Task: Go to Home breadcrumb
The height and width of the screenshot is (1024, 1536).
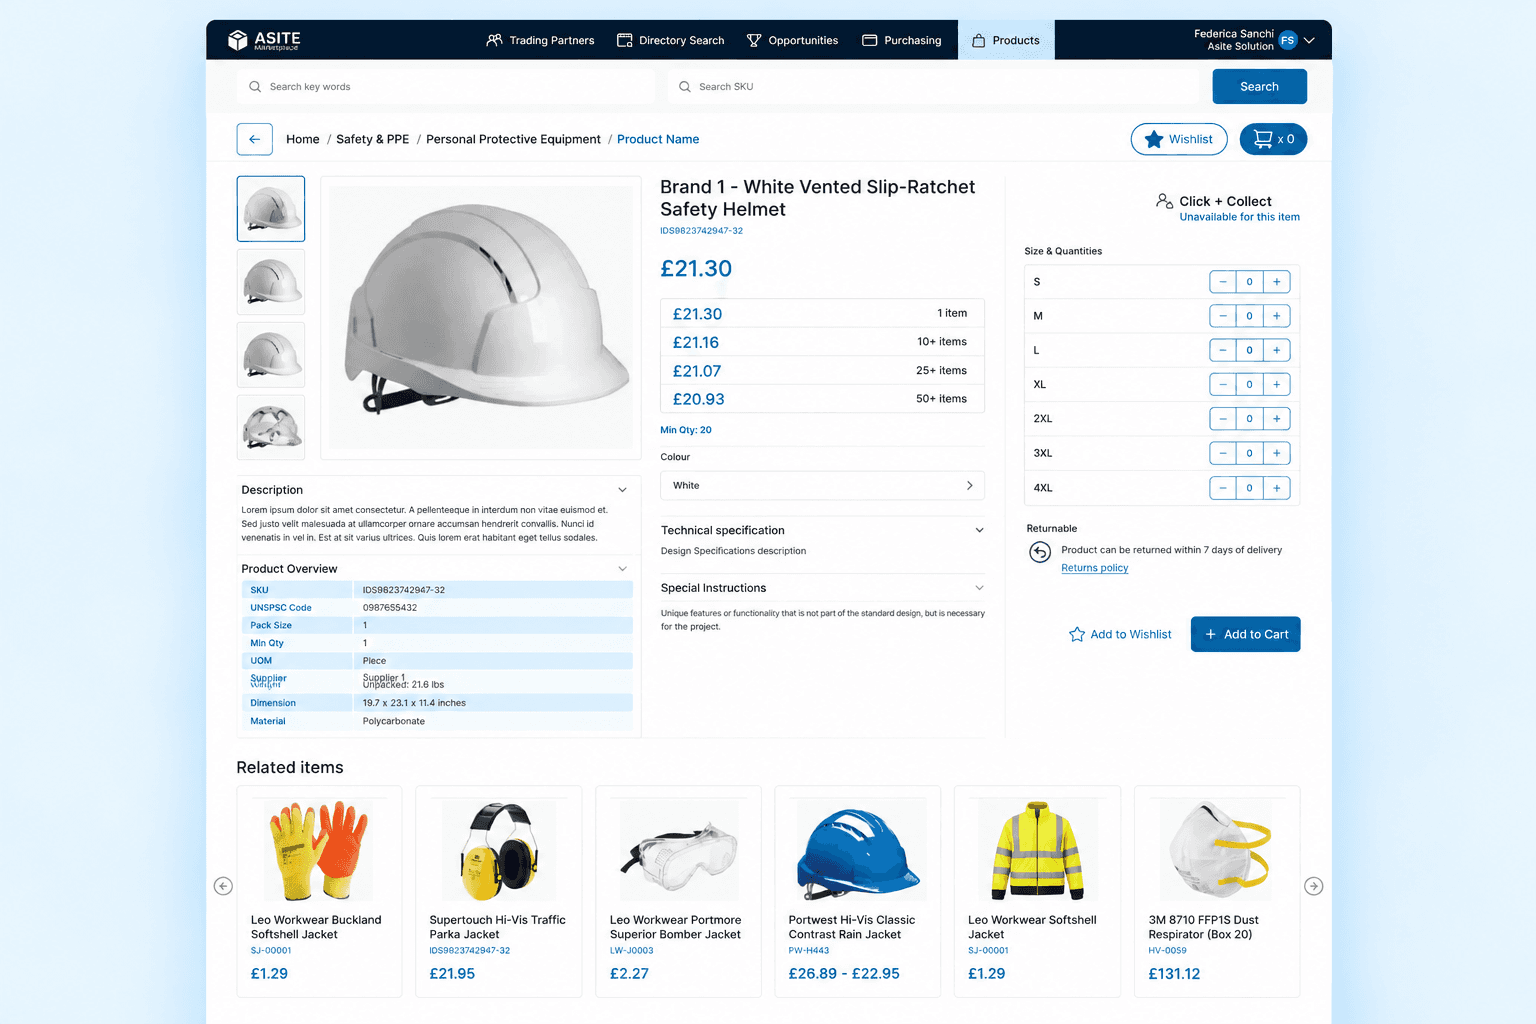Action: click(302, 139)
